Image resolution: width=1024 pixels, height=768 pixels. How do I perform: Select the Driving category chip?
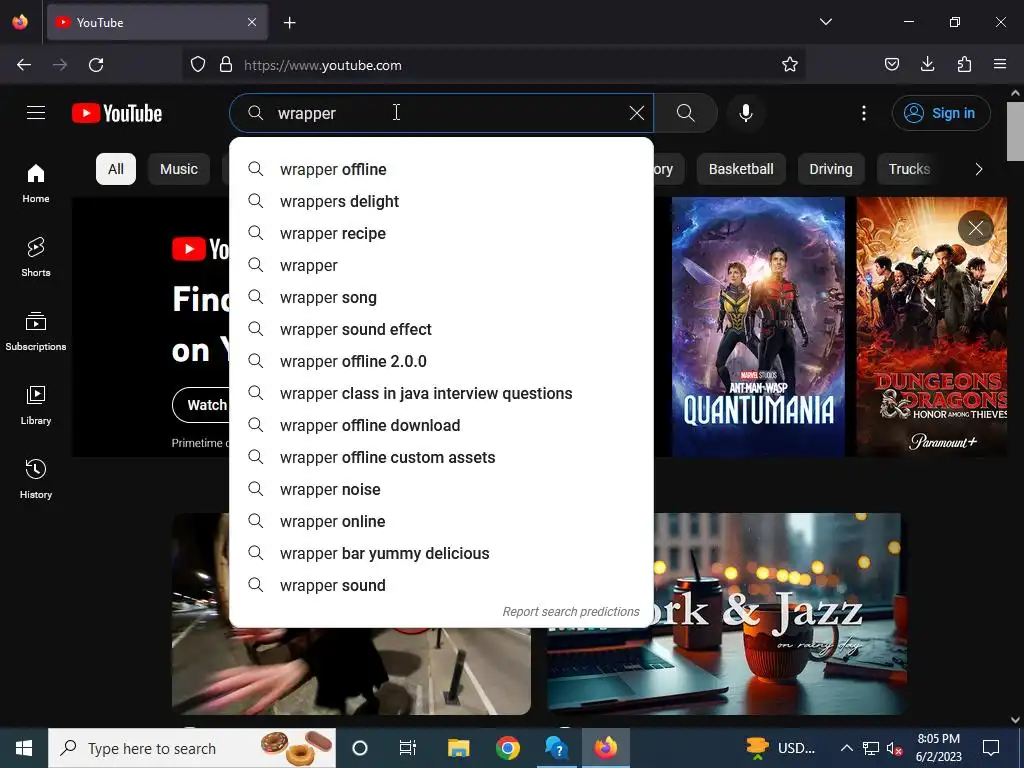[831, 169]
